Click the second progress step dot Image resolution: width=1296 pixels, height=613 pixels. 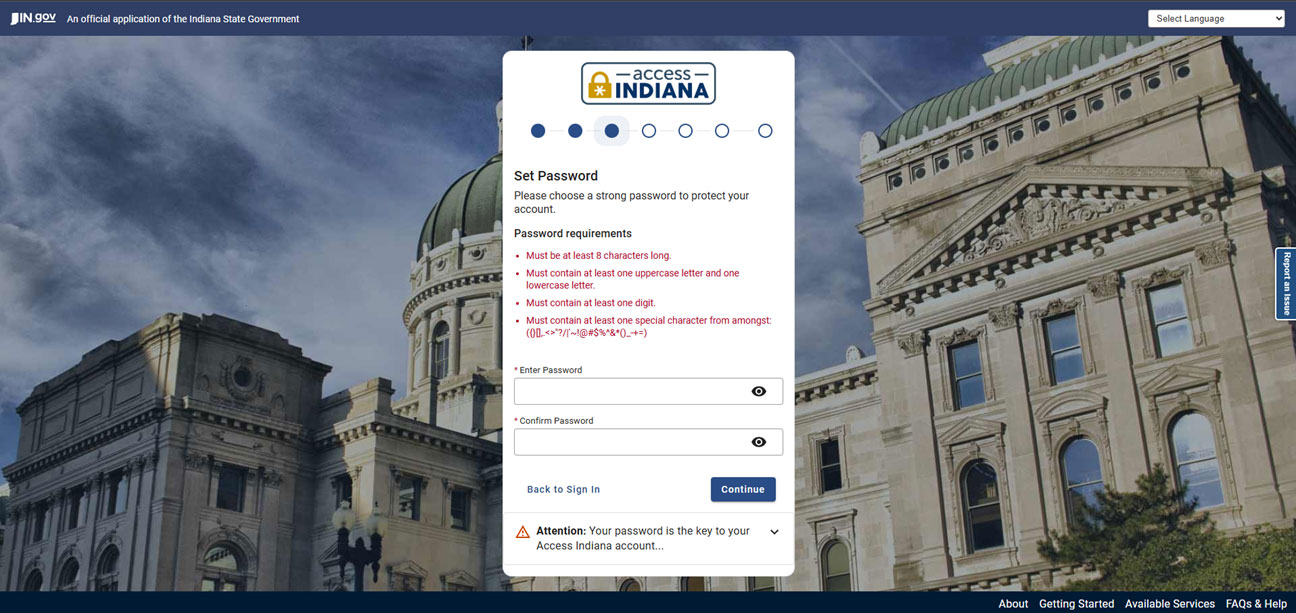575,131
